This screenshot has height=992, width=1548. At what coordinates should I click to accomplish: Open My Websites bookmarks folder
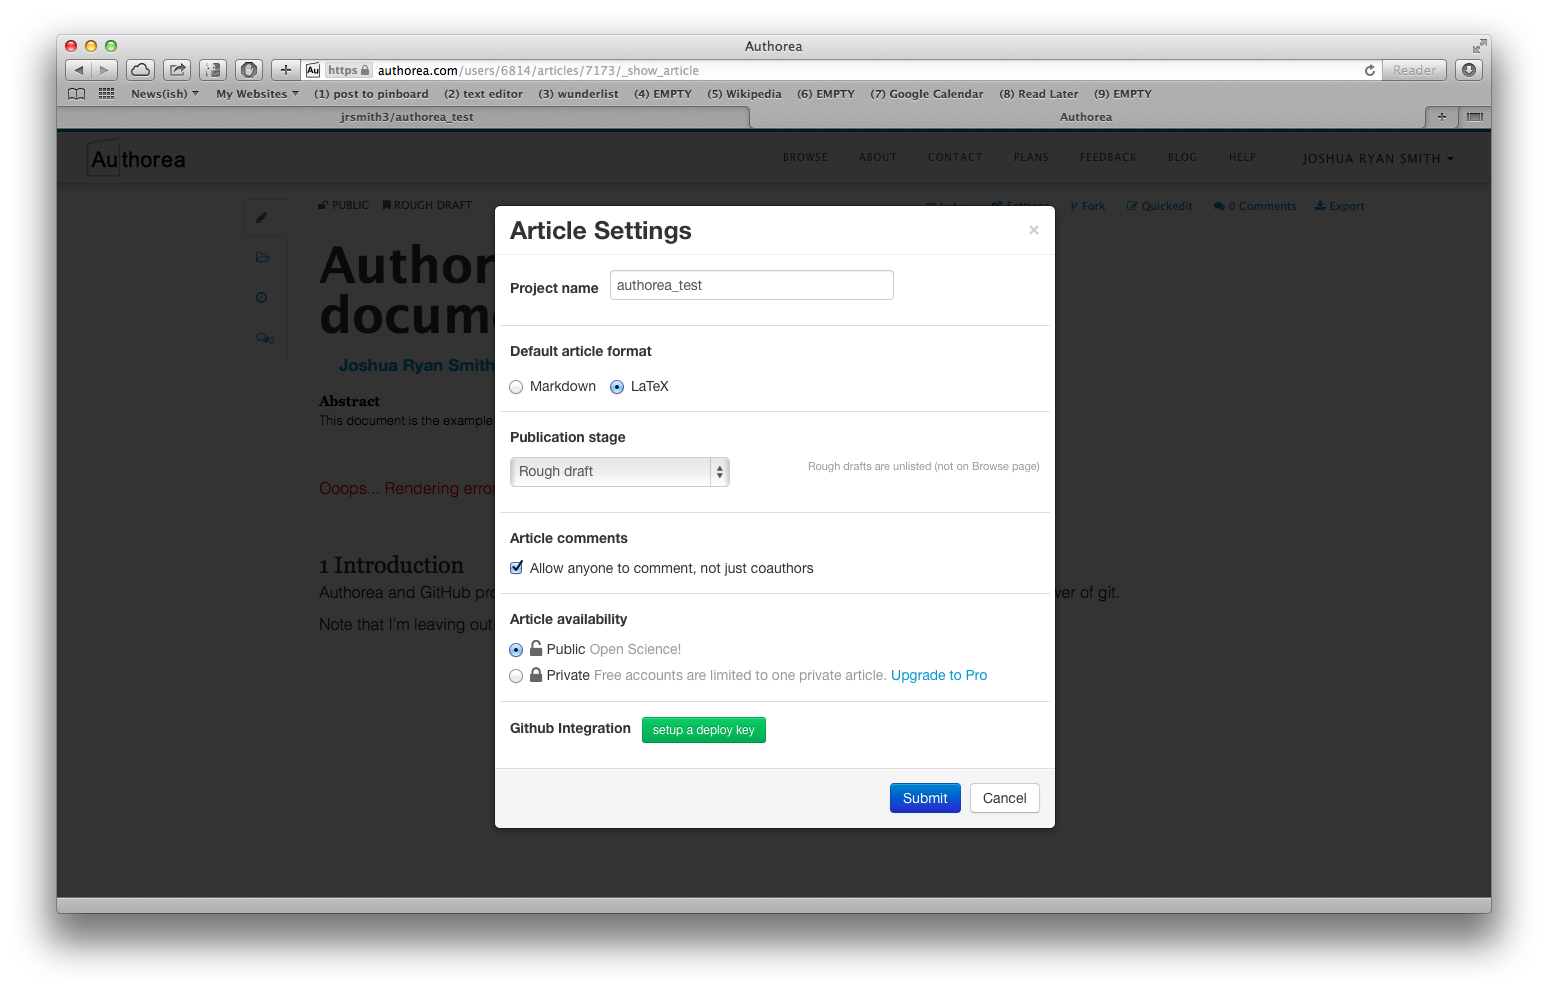(257, 94)
